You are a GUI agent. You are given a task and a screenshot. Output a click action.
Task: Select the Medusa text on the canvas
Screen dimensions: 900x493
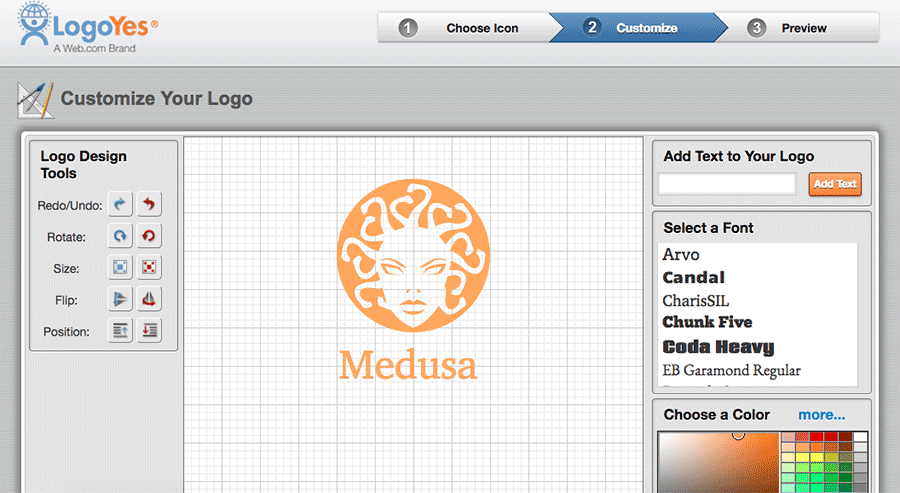click(408, 364)
